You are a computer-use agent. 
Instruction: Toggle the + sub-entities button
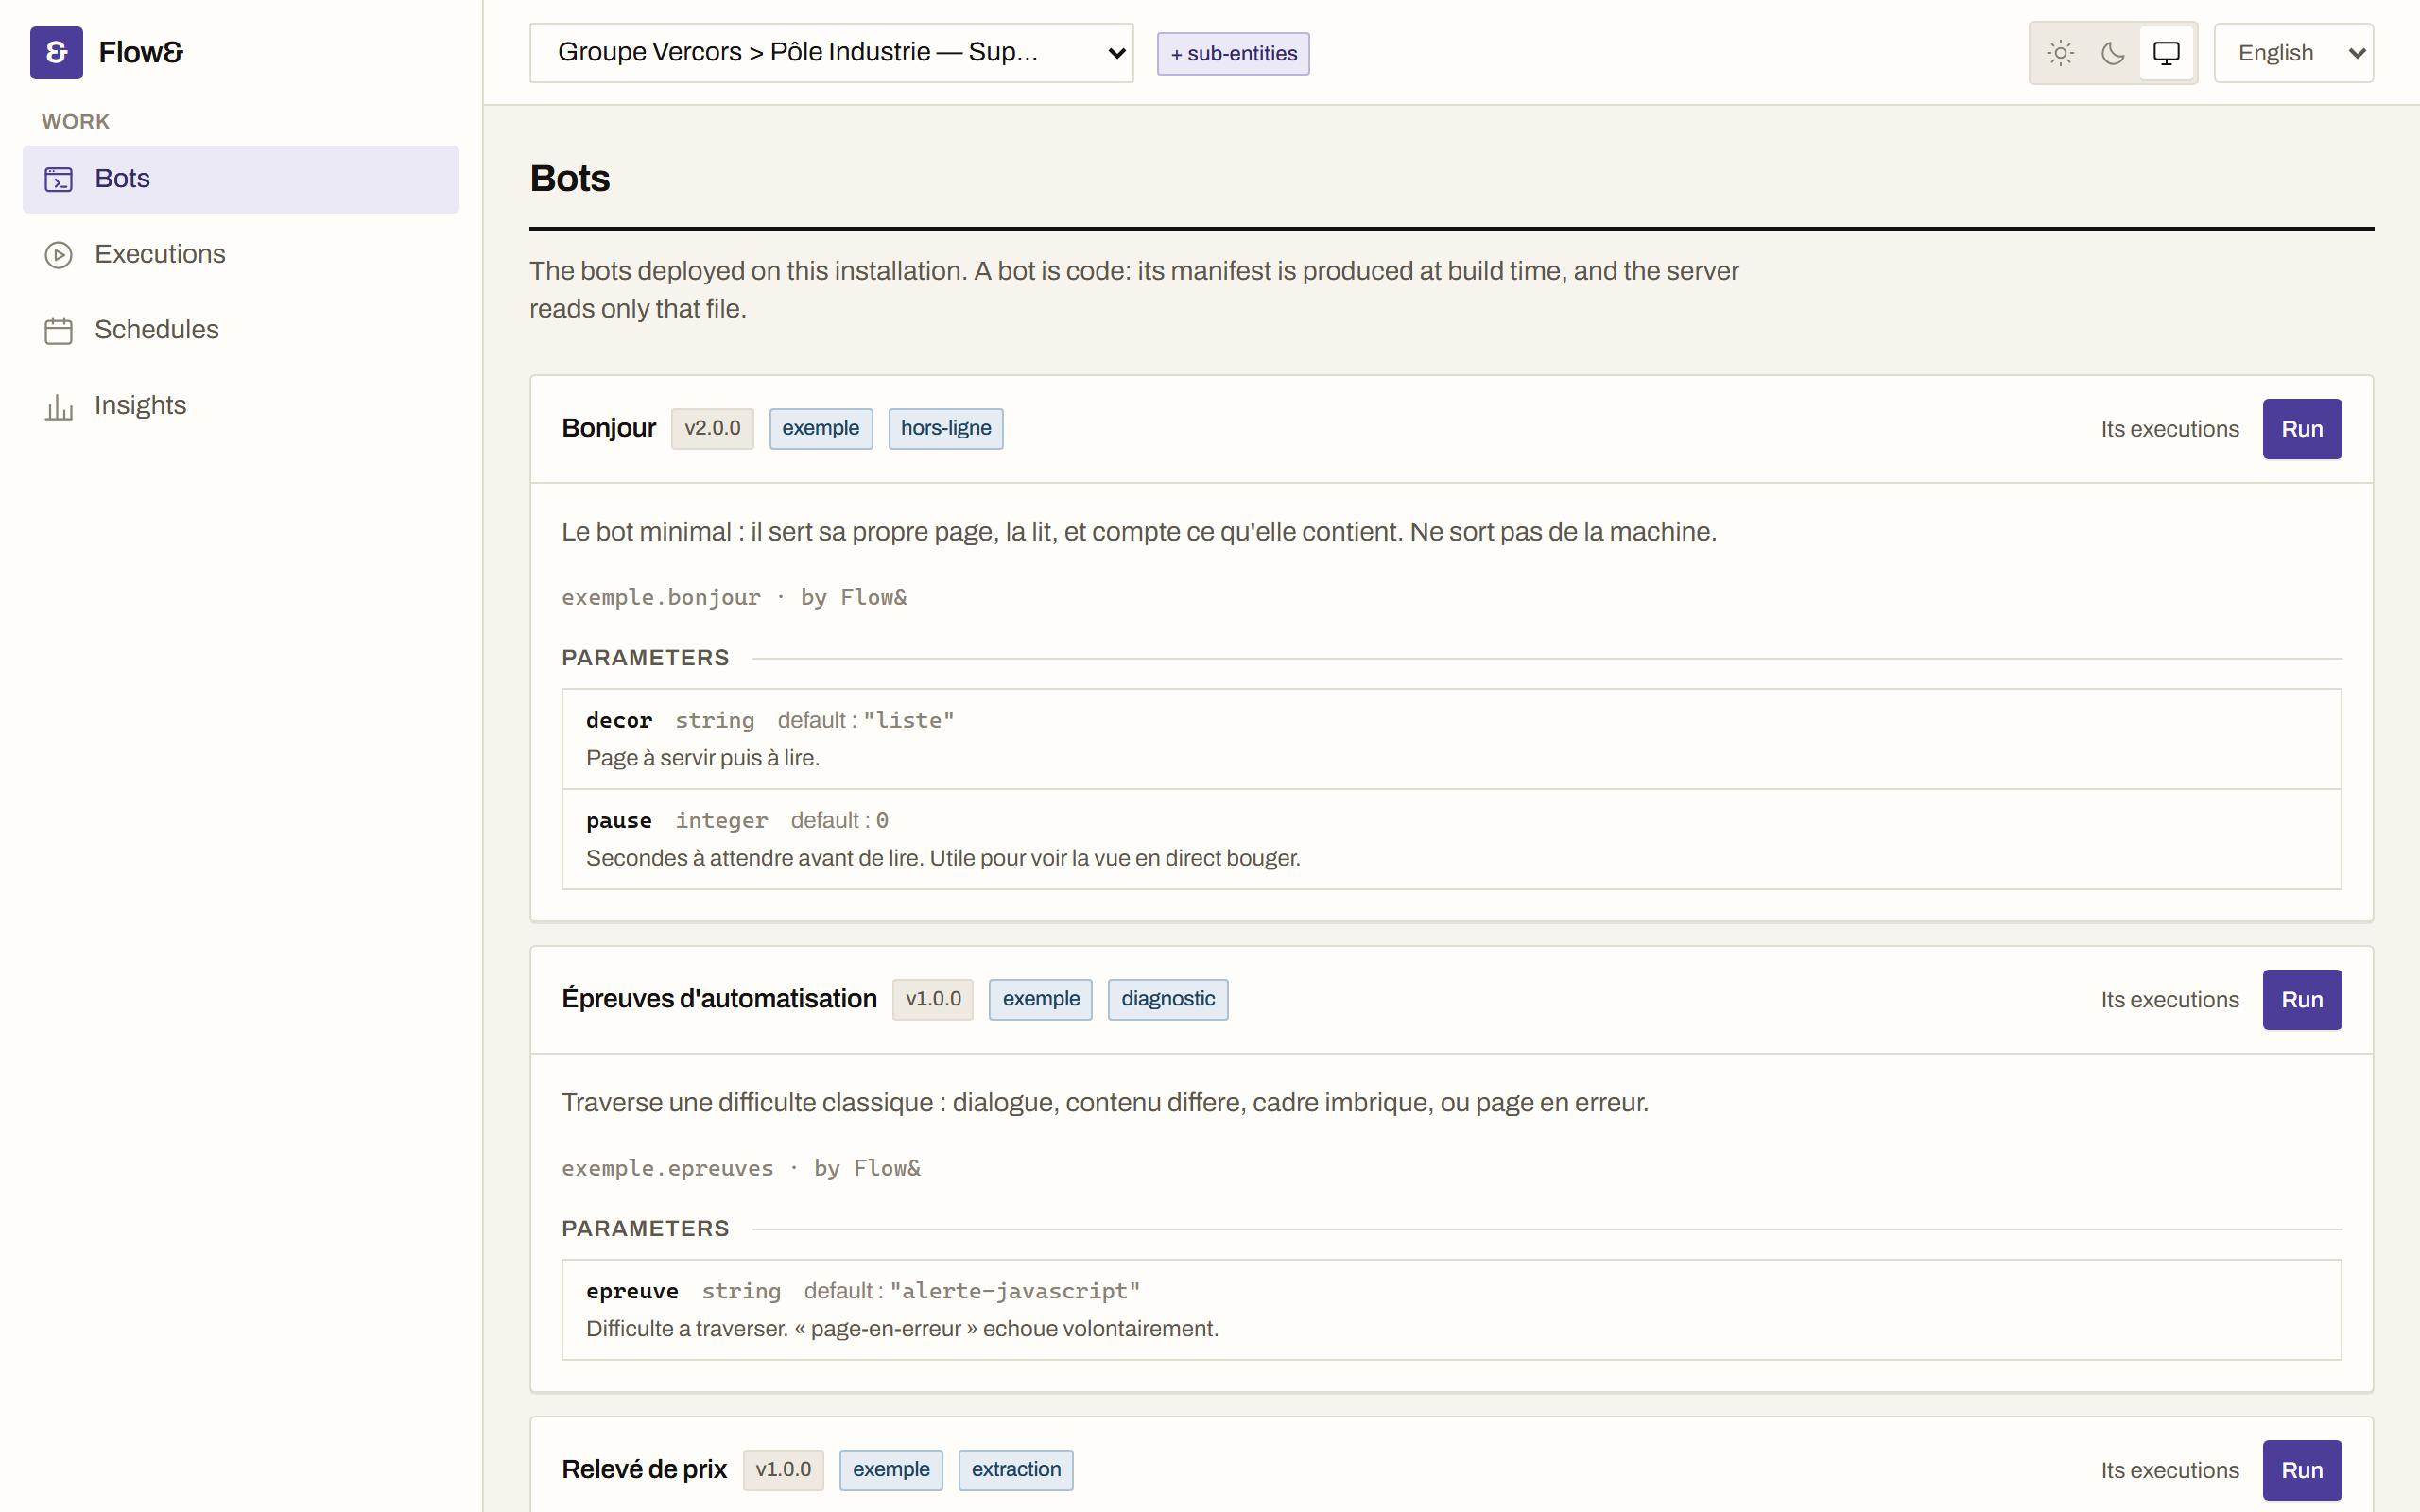pyautogui.click(x=1233, y=54)
